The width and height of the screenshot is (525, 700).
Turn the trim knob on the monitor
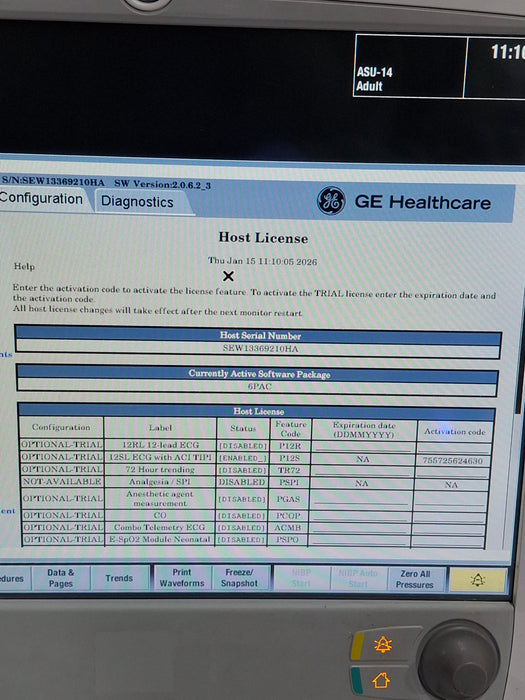pos(460,660)
